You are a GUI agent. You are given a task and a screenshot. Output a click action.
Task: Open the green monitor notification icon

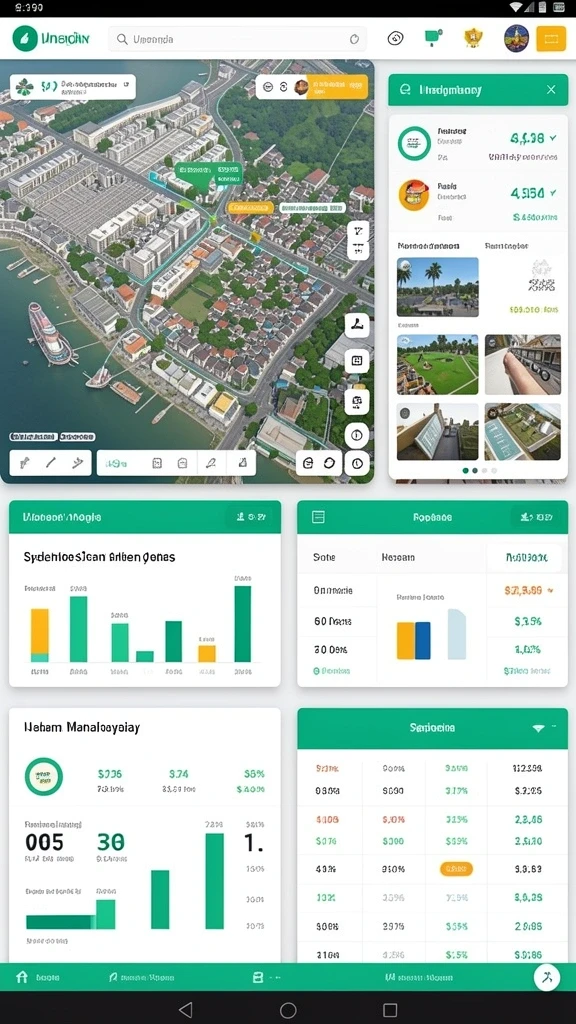tap(432, 38)
